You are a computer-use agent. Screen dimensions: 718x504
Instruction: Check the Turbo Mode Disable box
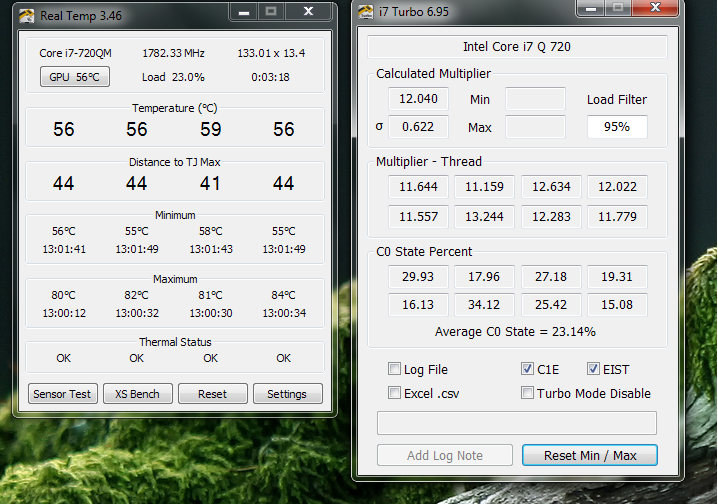point(527,393)
